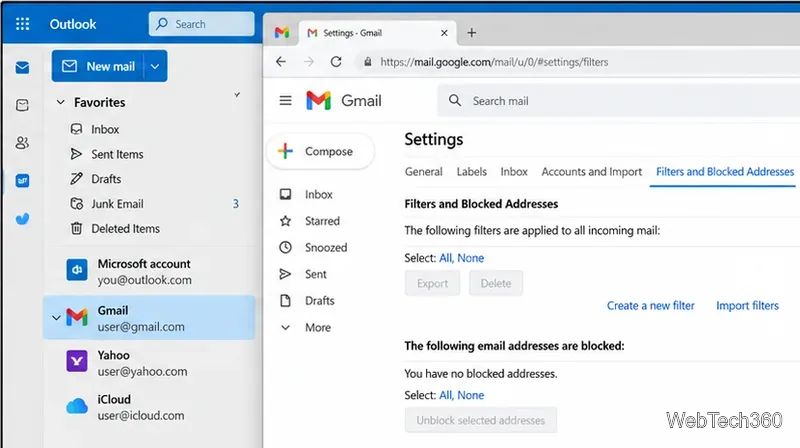Click the browser address bar URL
Viewport: 800px width, 448px height.
494,62
